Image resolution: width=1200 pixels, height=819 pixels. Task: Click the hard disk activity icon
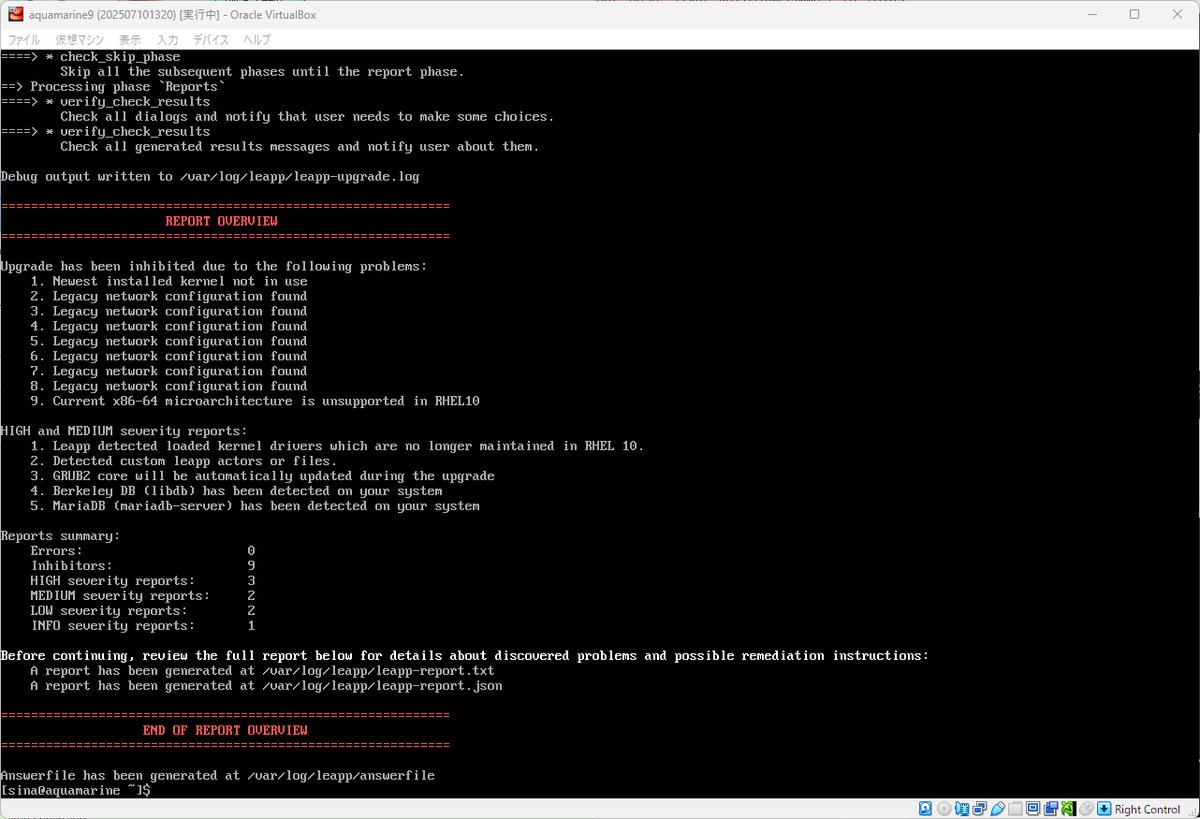(x=926, y=809)
